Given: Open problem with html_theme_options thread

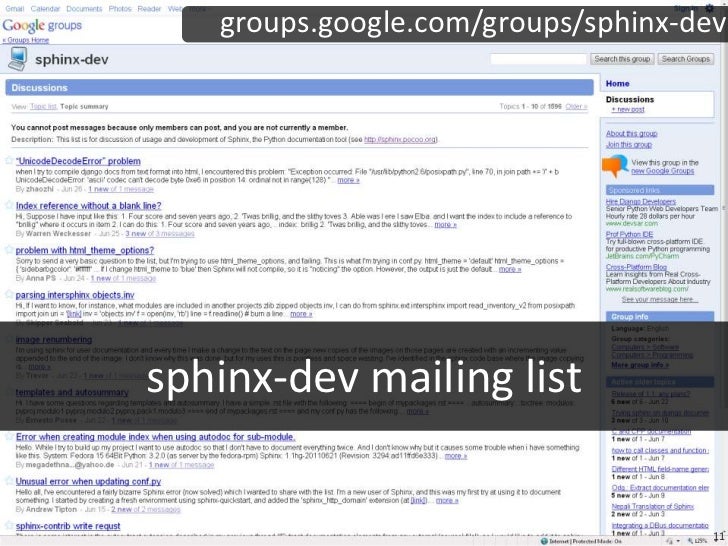Looking at the screenshot, I should point(85,250).
